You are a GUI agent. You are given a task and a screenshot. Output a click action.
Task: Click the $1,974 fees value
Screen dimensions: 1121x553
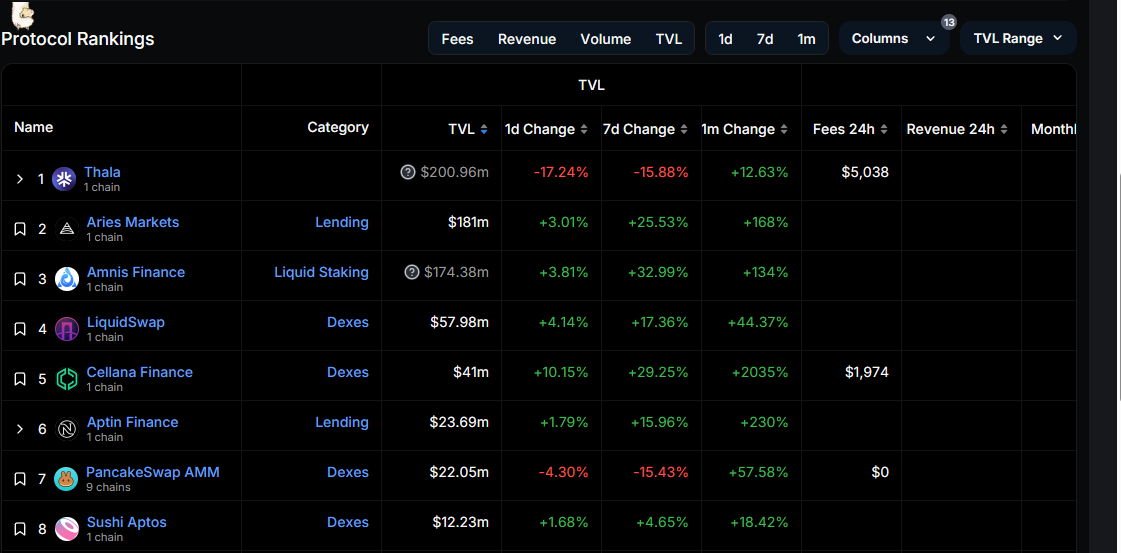tap(866, 372)
